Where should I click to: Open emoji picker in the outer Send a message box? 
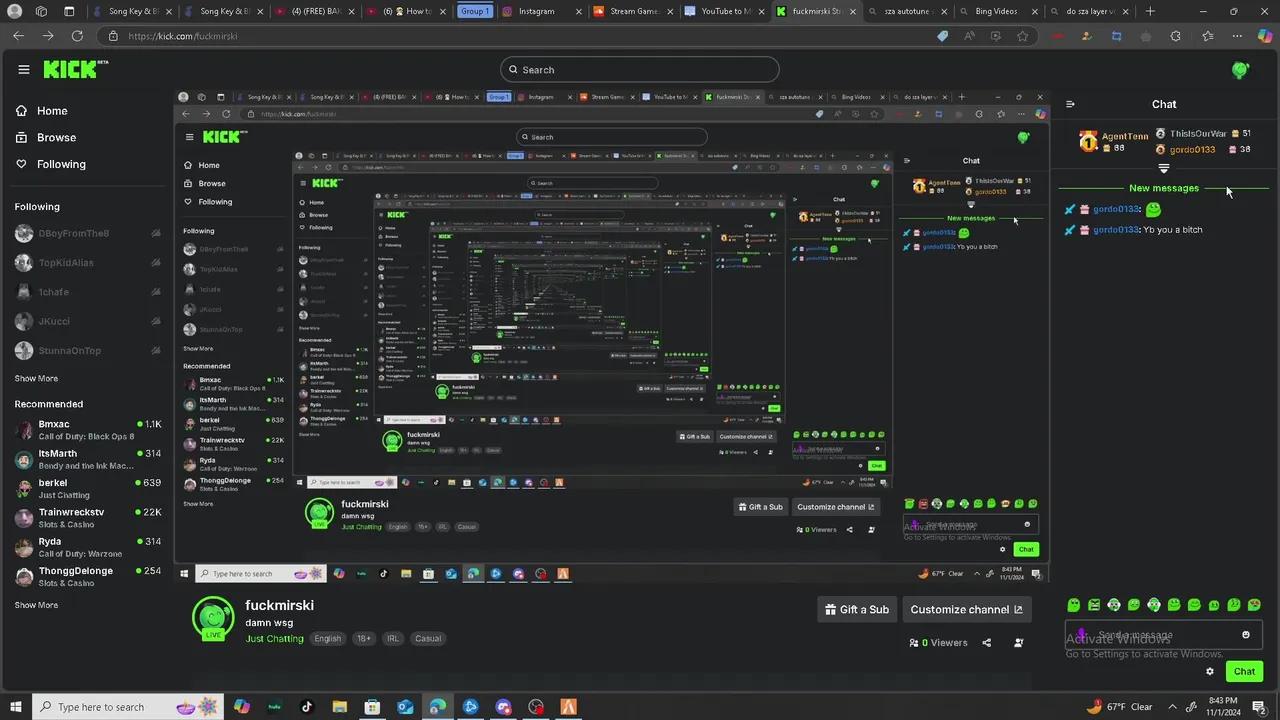(1246, 635)
